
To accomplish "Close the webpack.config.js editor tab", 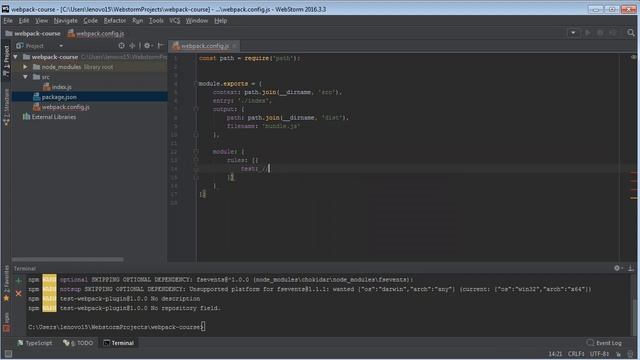I will click(x=234, y=46).
